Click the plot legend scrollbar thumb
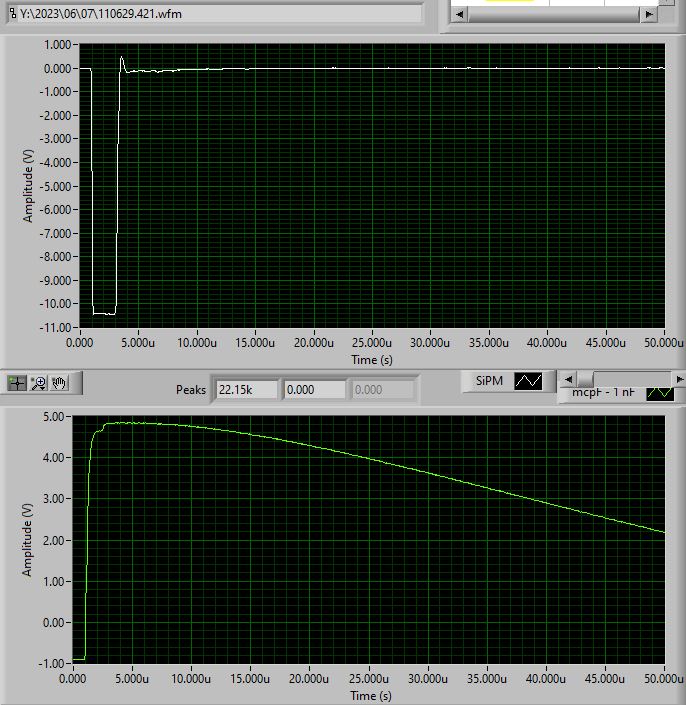 pyautogui.click(x=585, y=379)
